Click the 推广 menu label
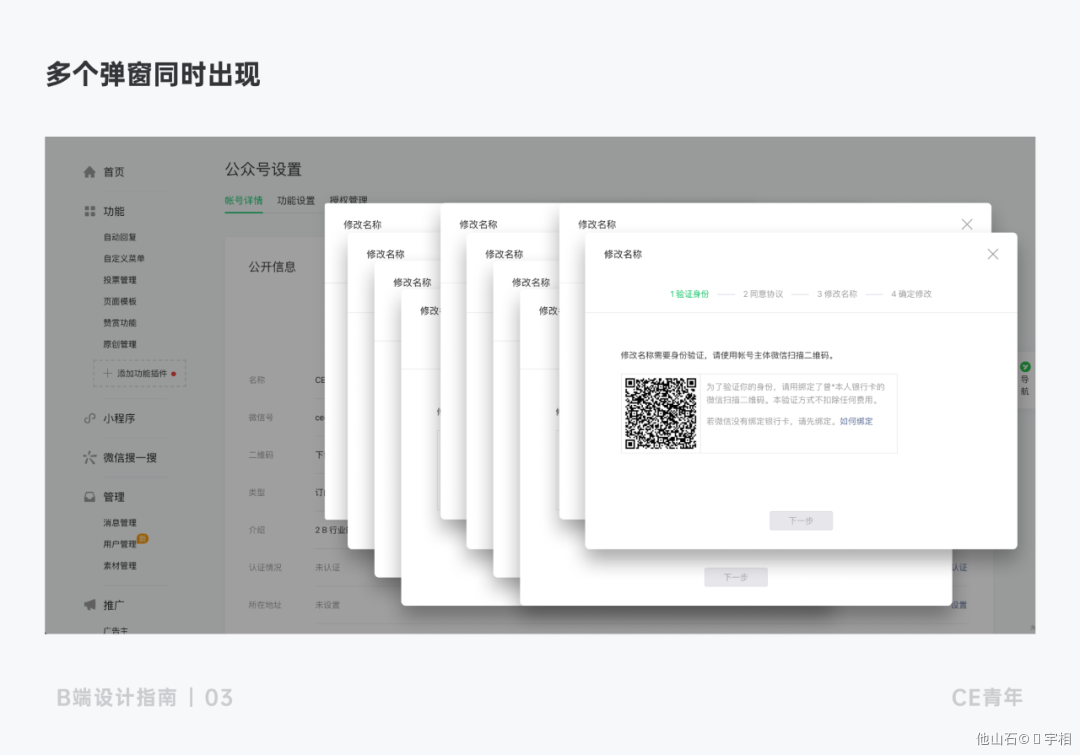The image size is (1080, 755). click(114, 605)
